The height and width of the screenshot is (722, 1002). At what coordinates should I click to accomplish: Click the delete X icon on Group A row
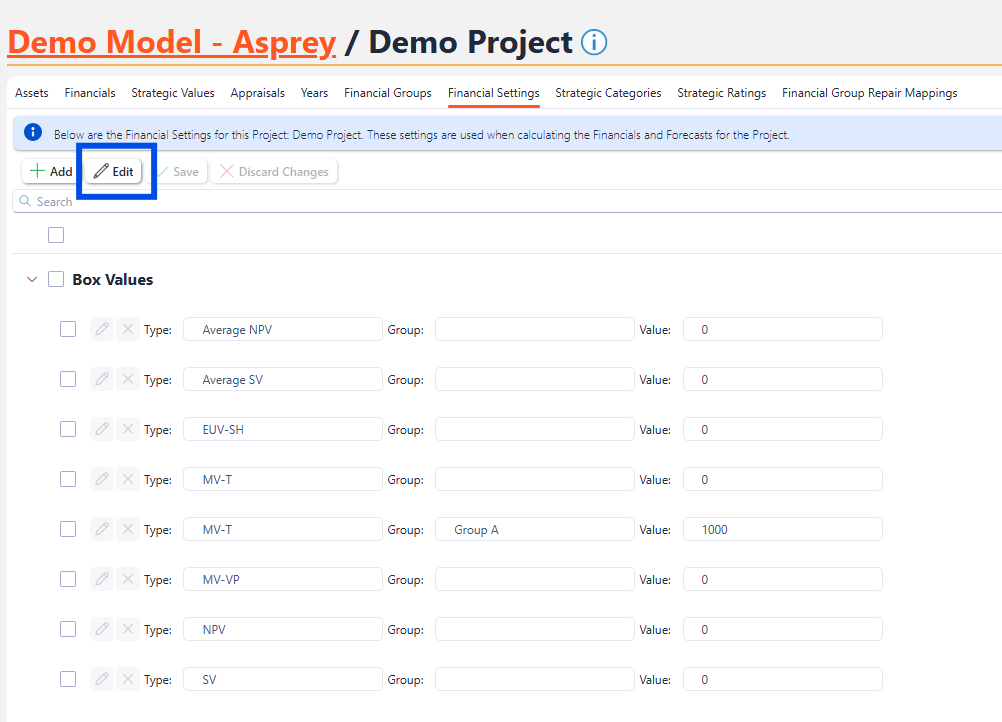(x=128, y=529)
